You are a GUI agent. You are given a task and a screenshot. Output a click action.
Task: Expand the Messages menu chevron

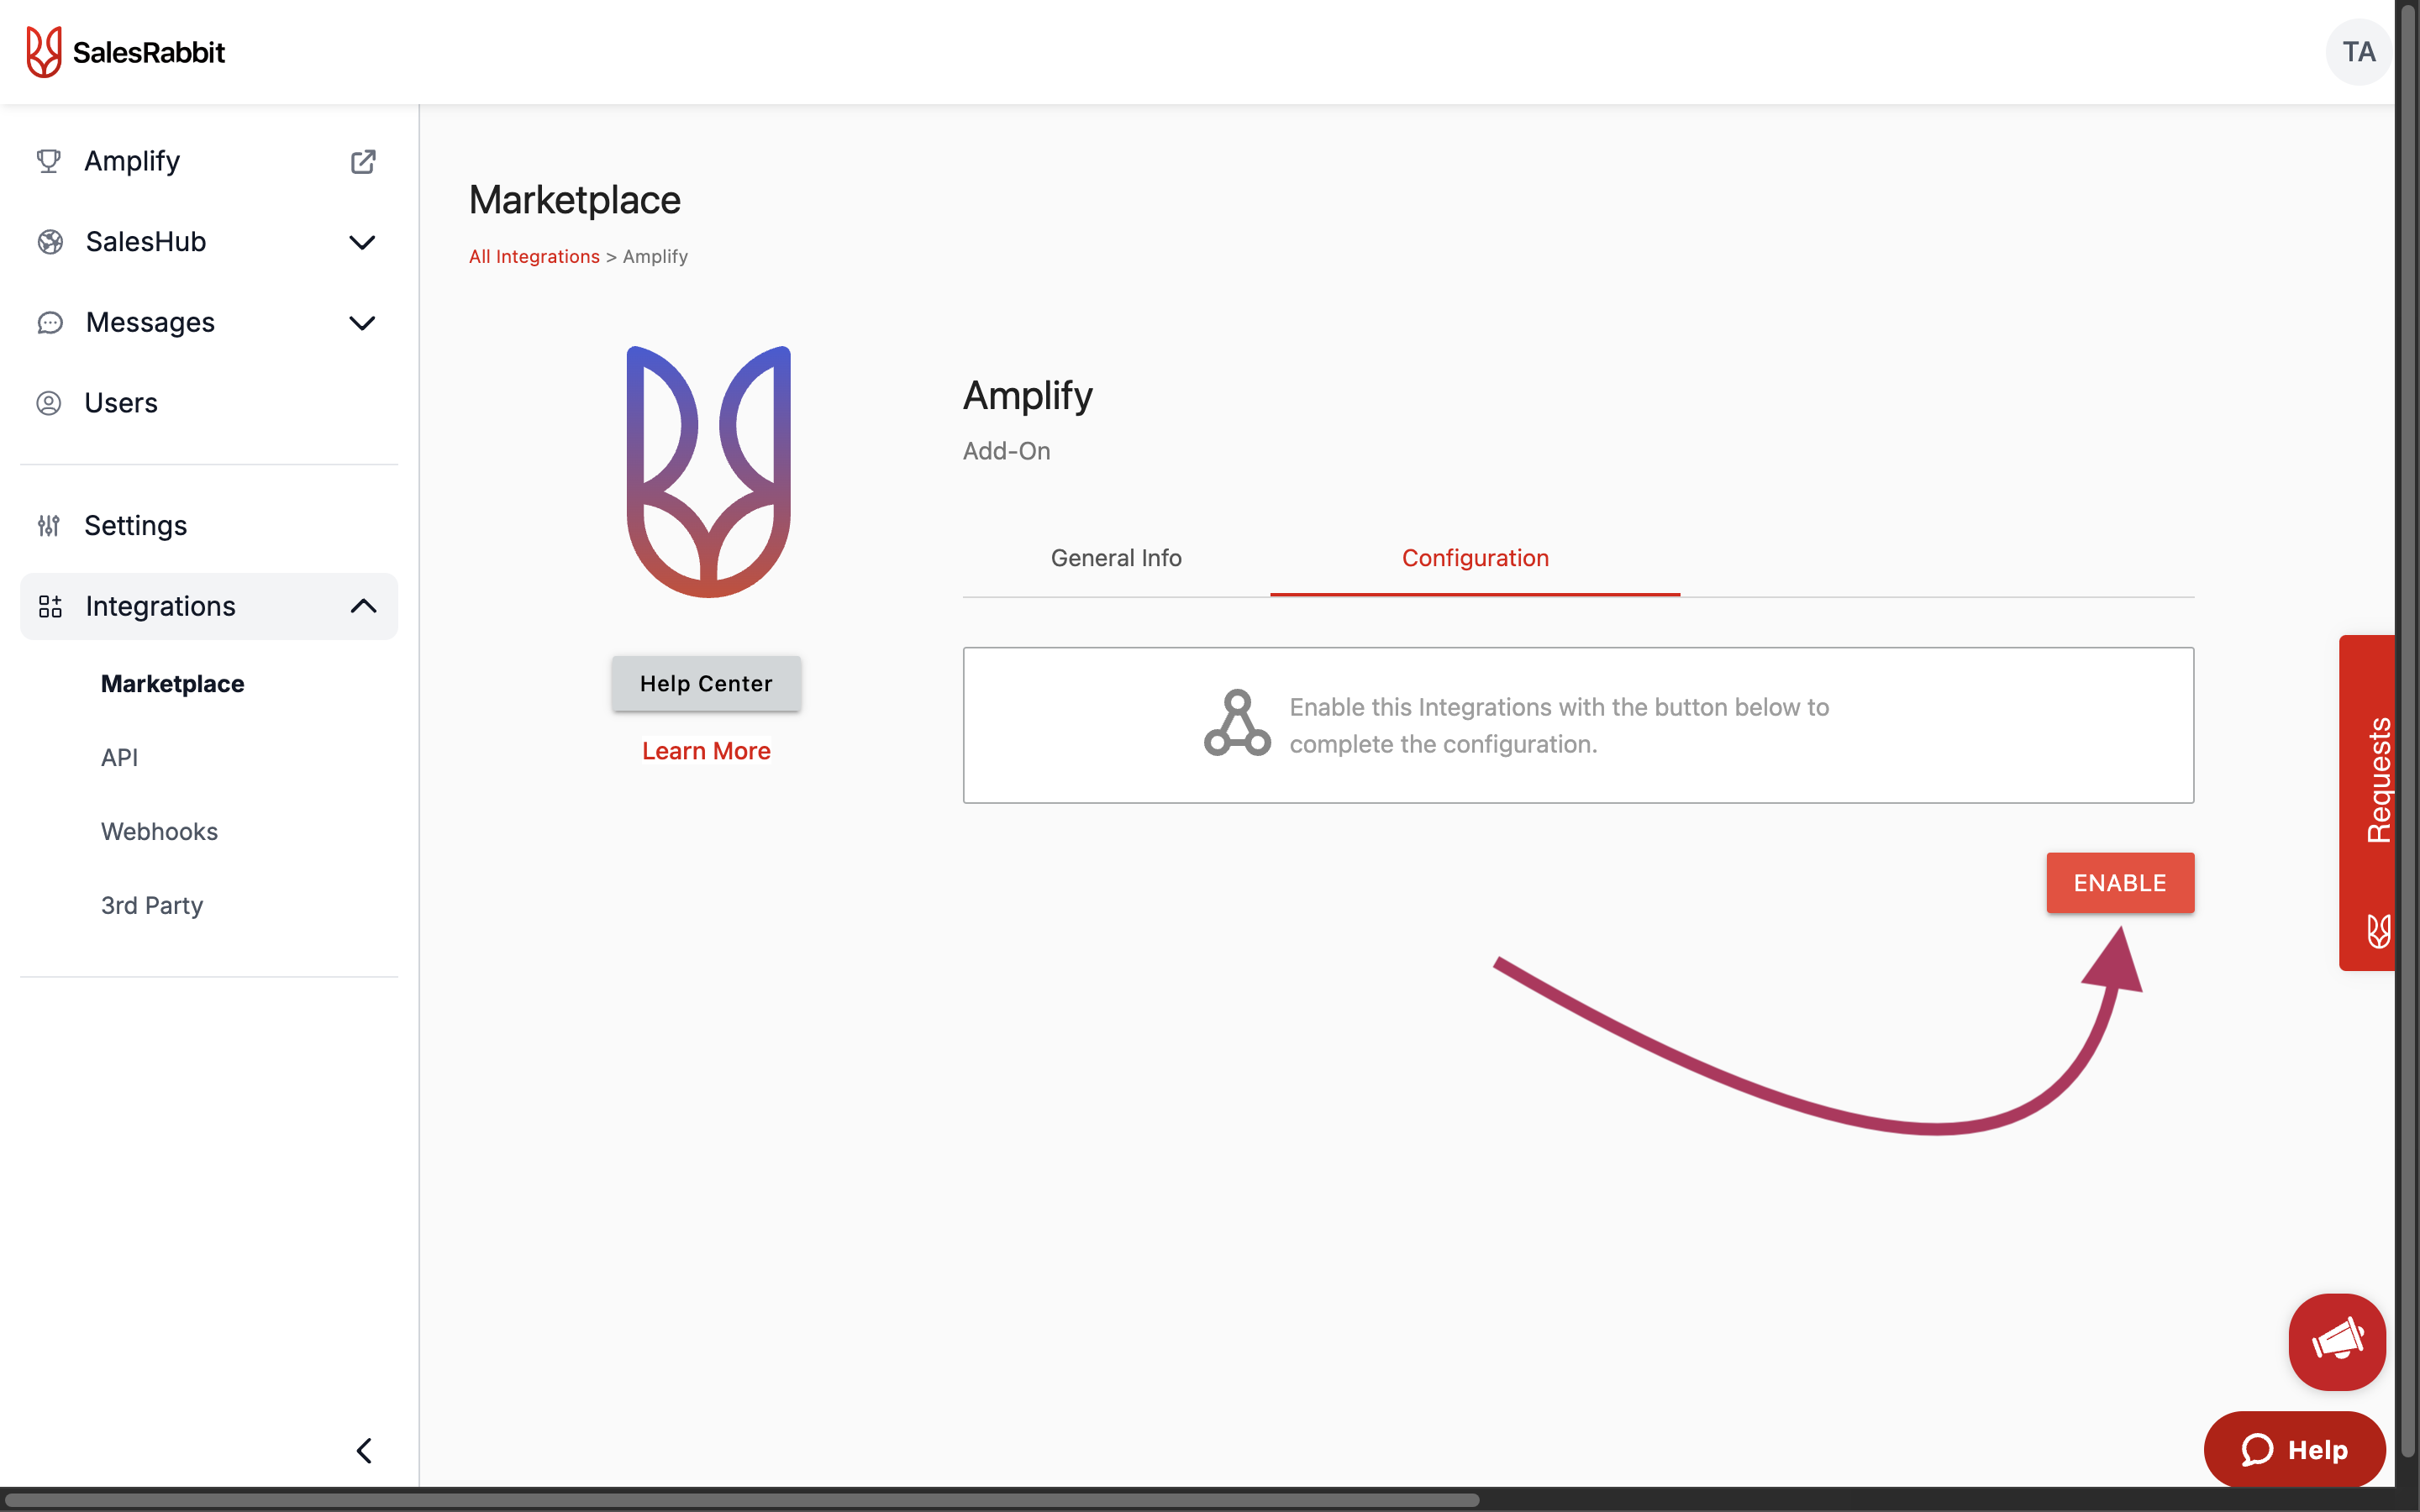pos(362,323)
